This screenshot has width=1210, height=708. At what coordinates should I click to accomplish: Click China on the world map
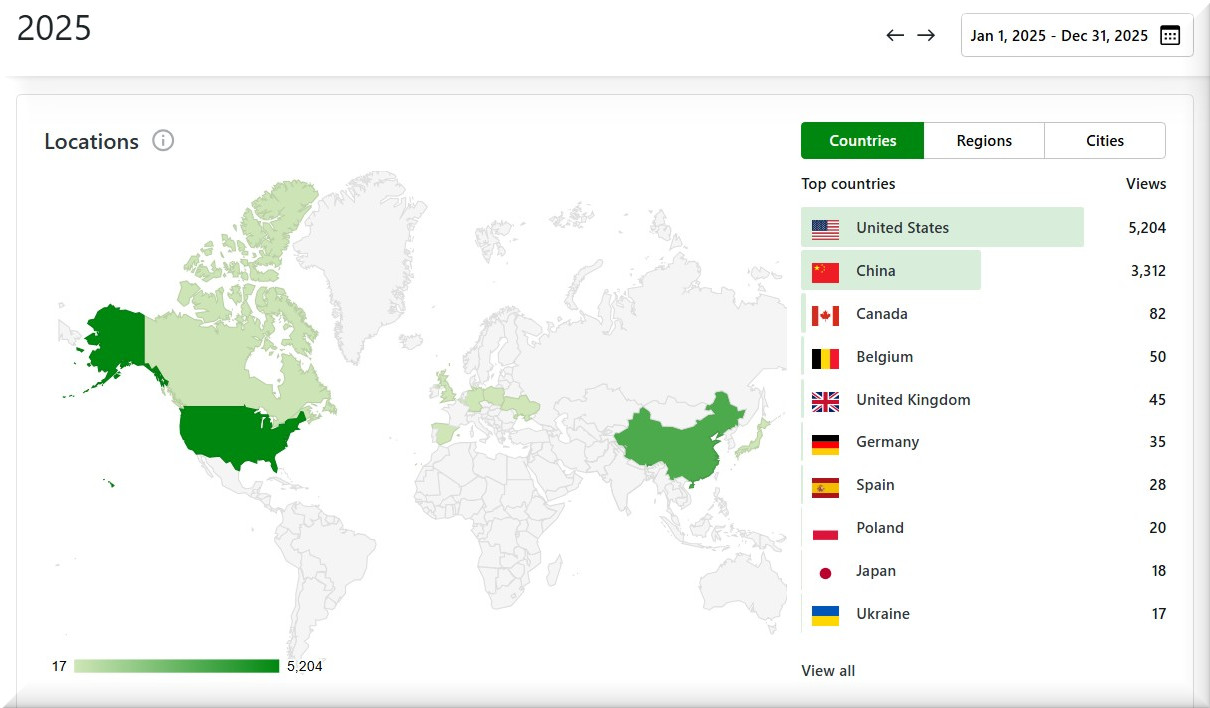[670, 440]
